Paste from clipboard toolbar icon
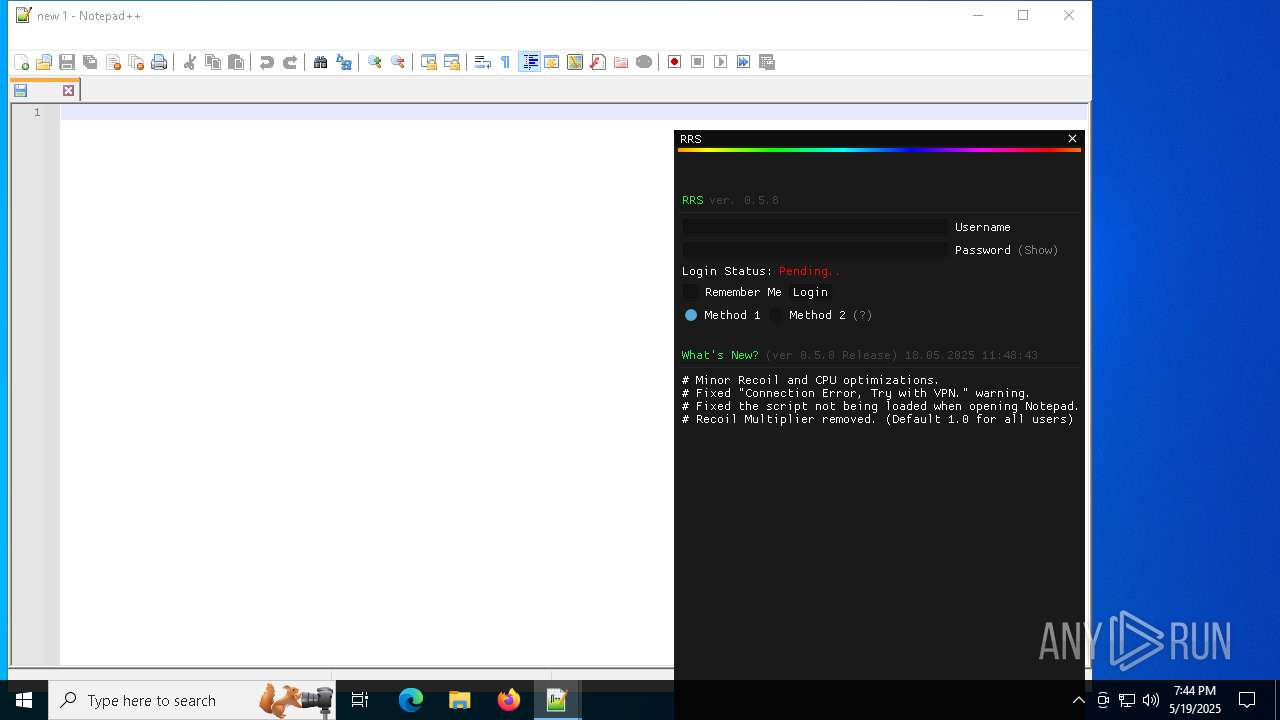Viewport: 1280px width, 720px height. pyautogui.click(x=236, y=62)
